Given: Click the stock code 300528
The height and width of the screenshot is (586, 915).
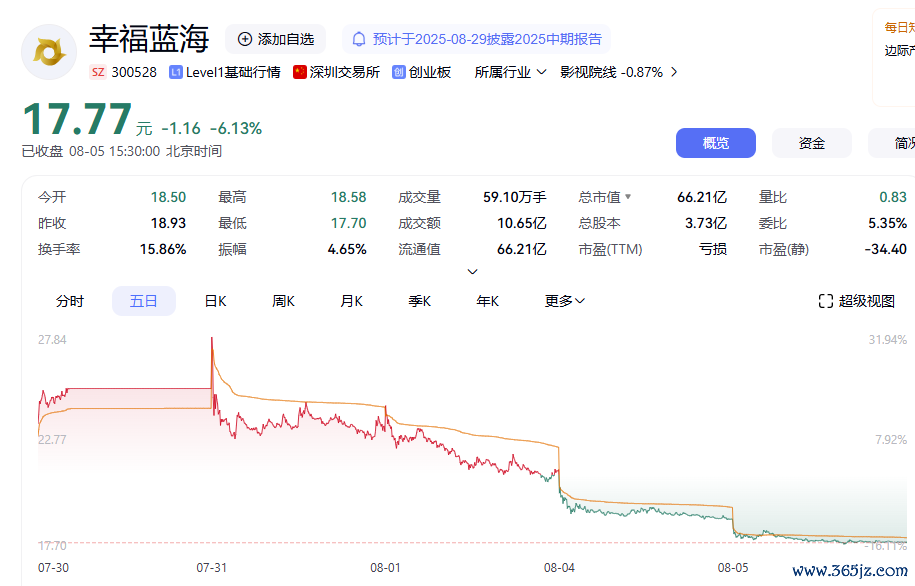Looking at the screenshot, I should tap(134, 72).
